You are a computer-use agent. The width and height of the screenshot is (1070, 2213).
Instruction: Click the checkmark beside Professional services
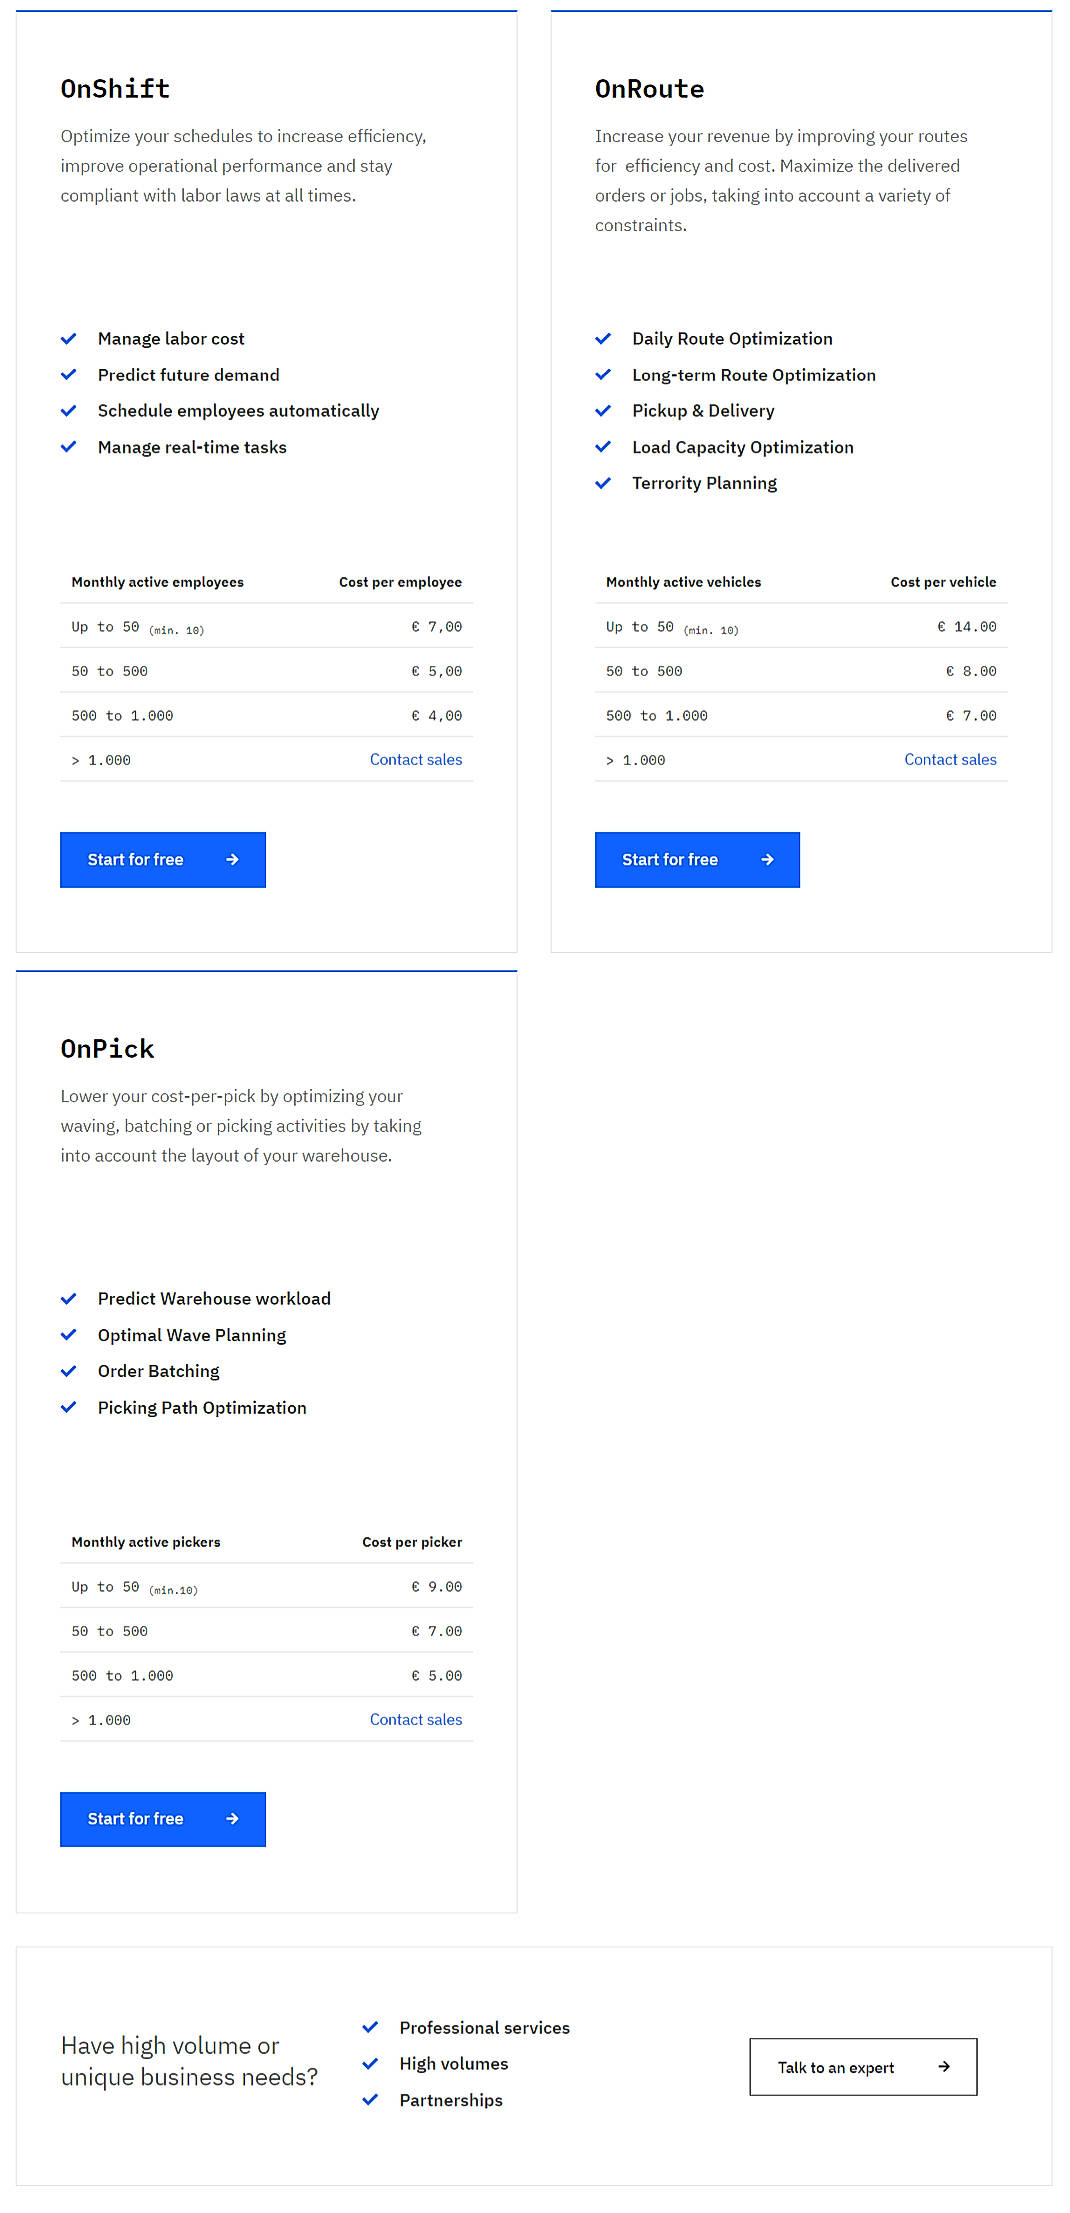pos(371,2027)
